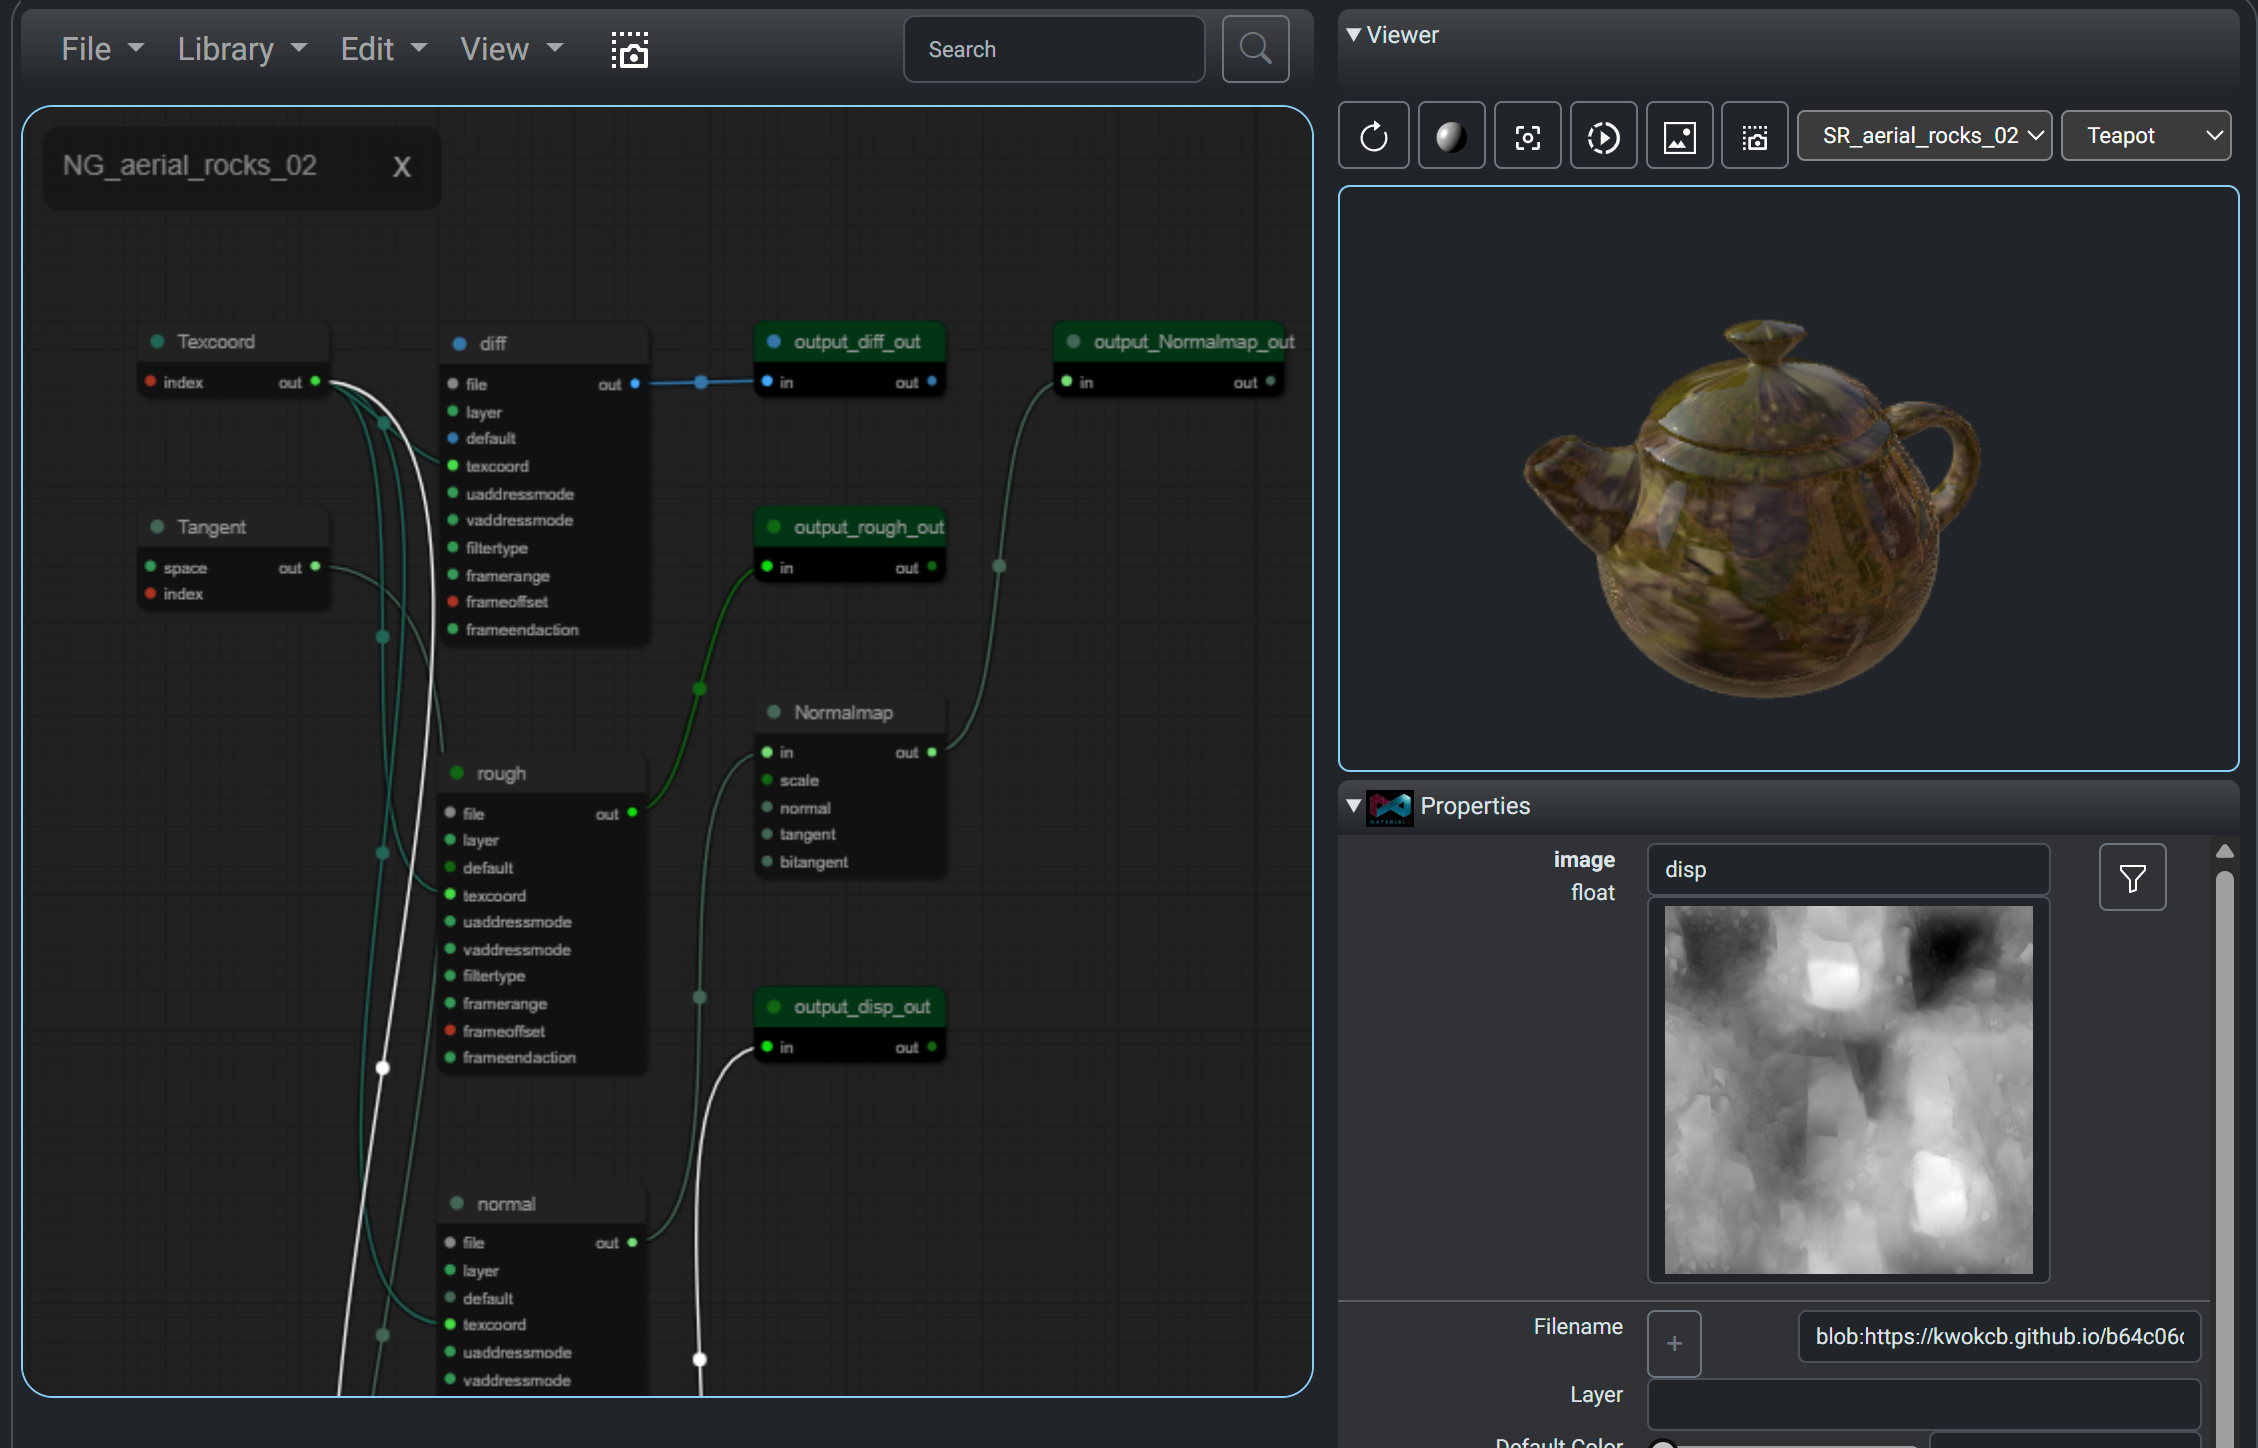The height and width of the screenshot is (1448, 2258).
Task: Click the disp image name field
Action: [x=1848, y=870]
